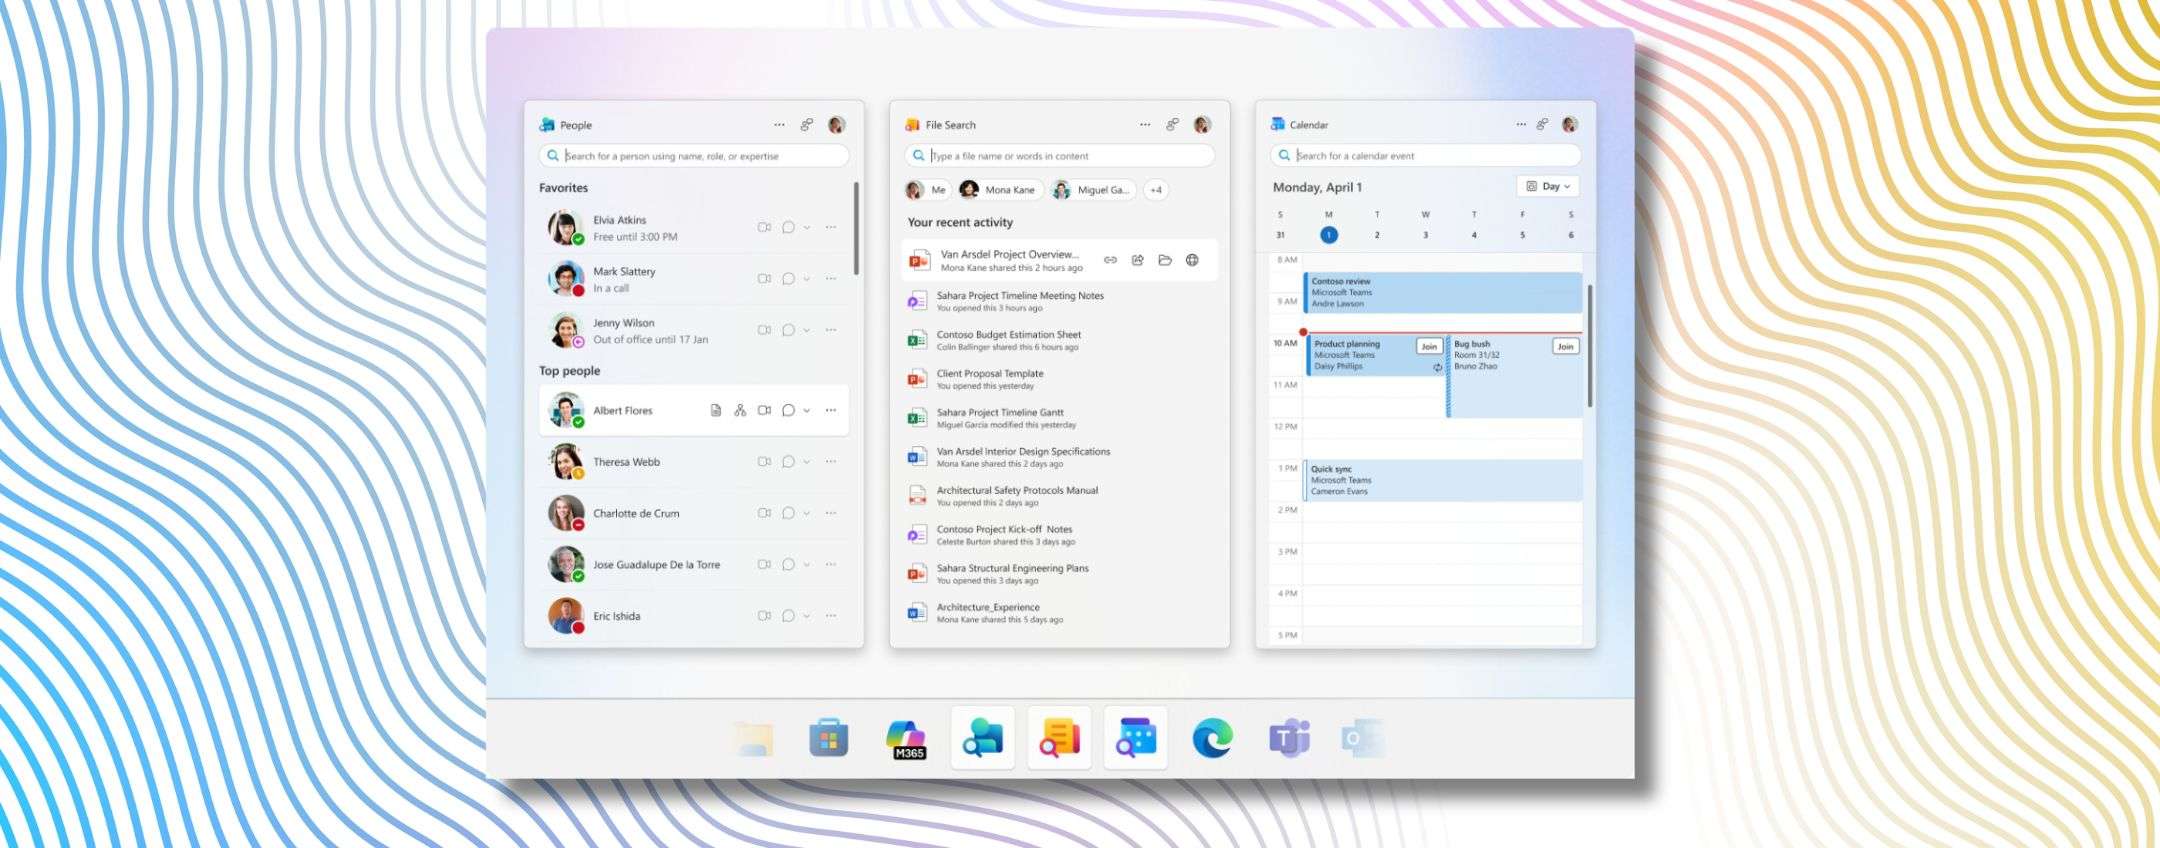Select Jose Guadalupe De la Torre contact
Screen dimensions: 2160x848
pyautogui.click(x=694, y=565)
